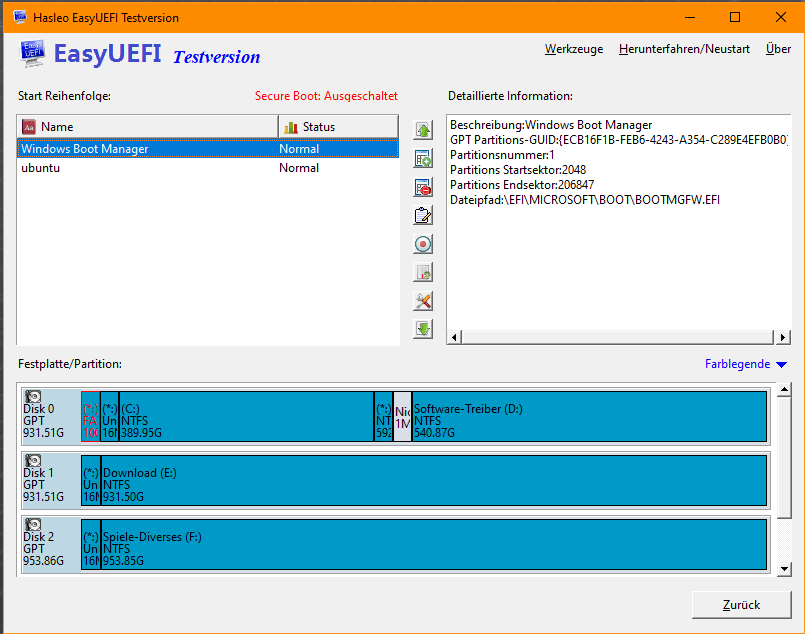The width and height of the screenshot is (805, 634).
Task: Select the (C:) NTFS 389.95G partition
Action: (246, 416)
